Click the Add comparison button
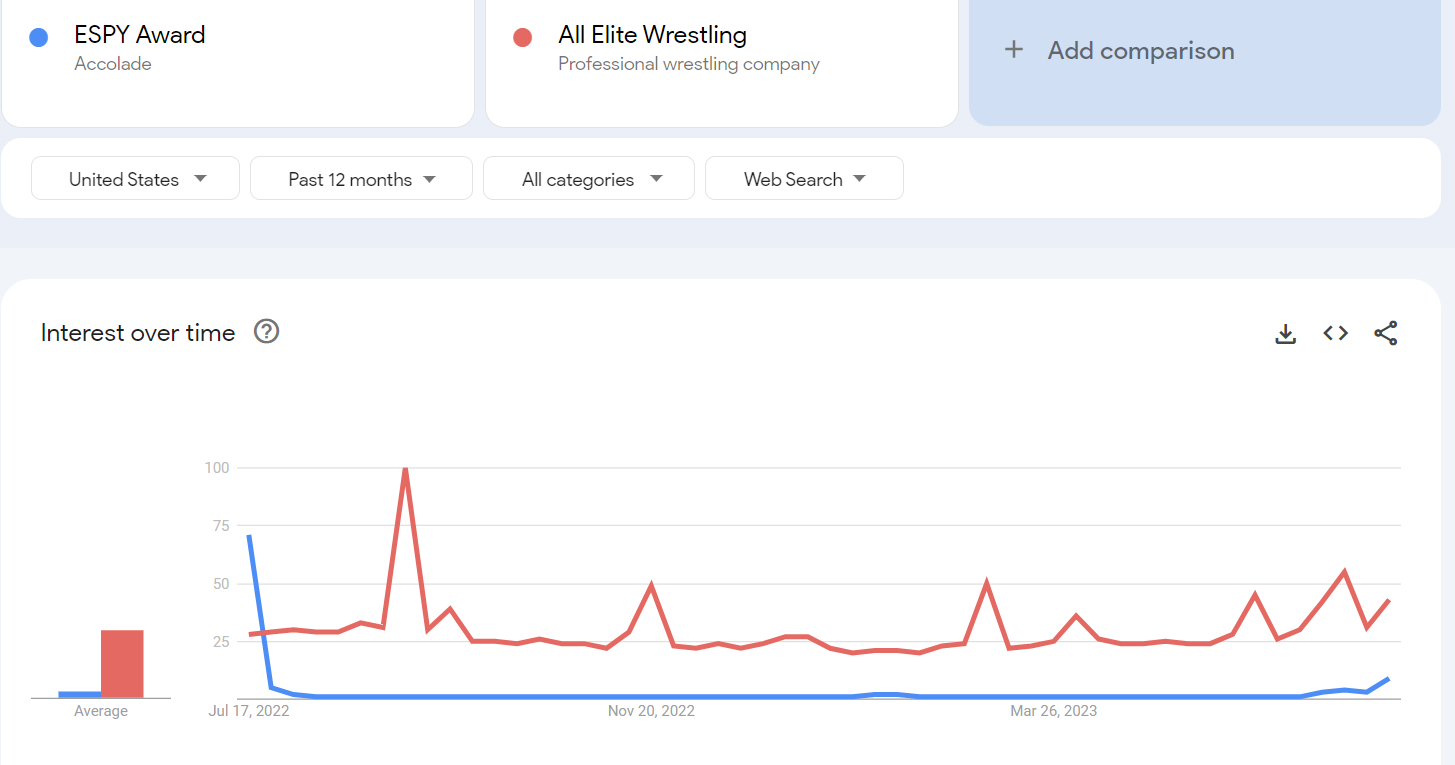 [1140, 51]
